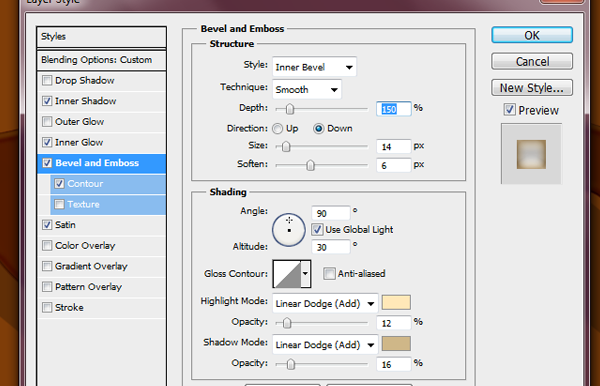Select the Outer Glow label in styles list

80,122
